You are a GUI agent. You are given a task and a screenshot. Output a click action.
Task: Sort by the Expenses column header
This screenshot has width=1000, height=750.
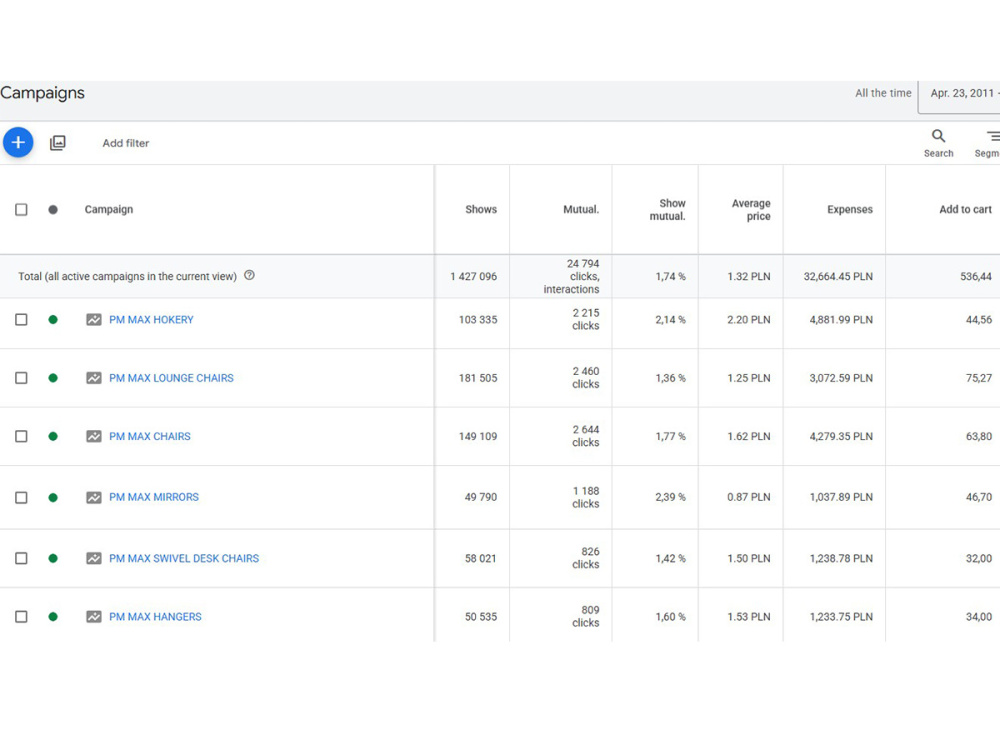[849, 209]
